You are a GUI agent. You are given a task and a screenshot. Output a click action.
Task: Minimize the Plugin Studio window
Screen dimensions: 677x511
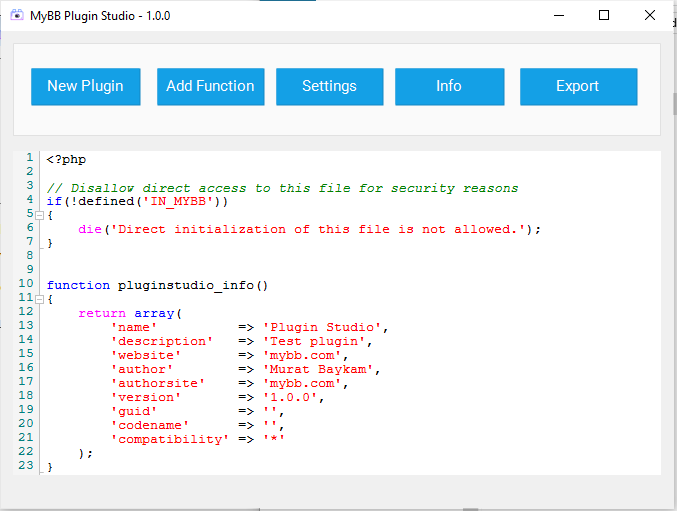557,15
